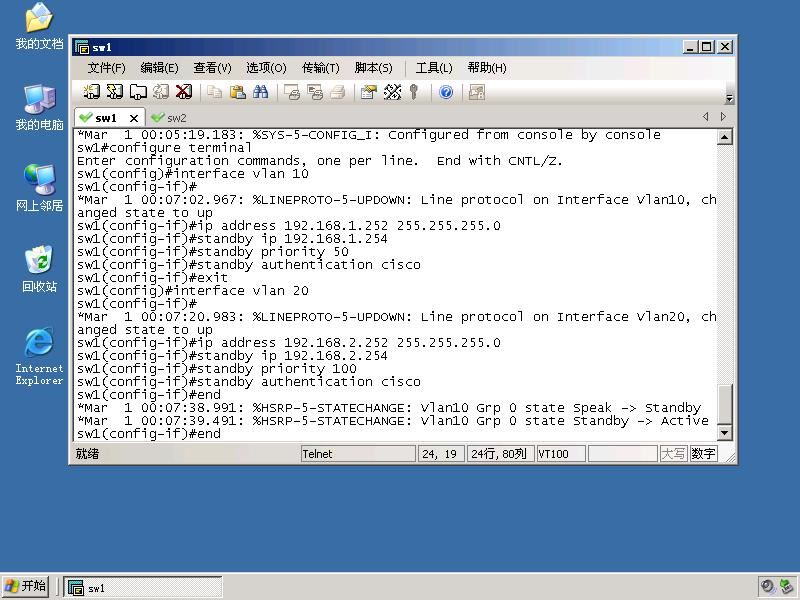Open the 帮助(H) menu
Viewport: 800px width, 600px height.
487,68
